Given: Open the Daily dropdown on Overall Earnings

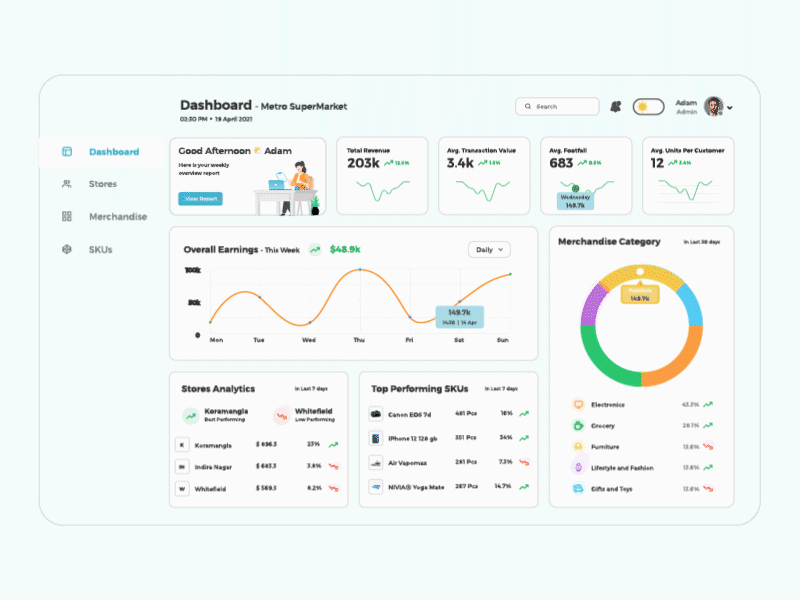Looking at the screenshot, I should 488,249.
